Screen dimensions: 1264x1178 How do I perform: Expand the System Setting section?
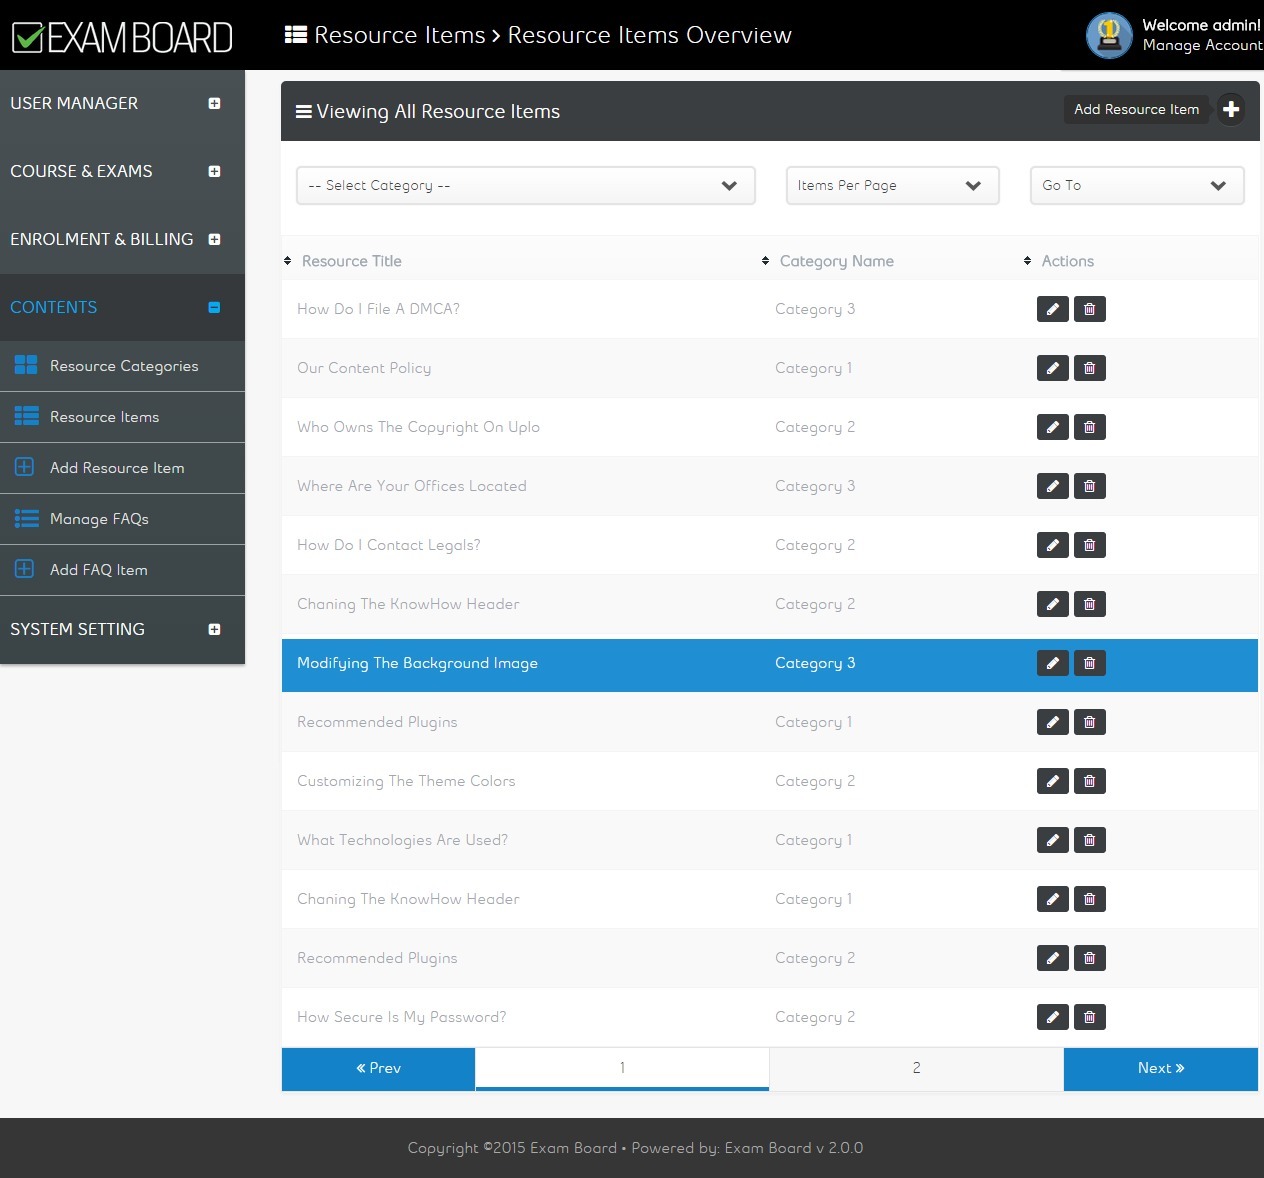pos(214,630)
